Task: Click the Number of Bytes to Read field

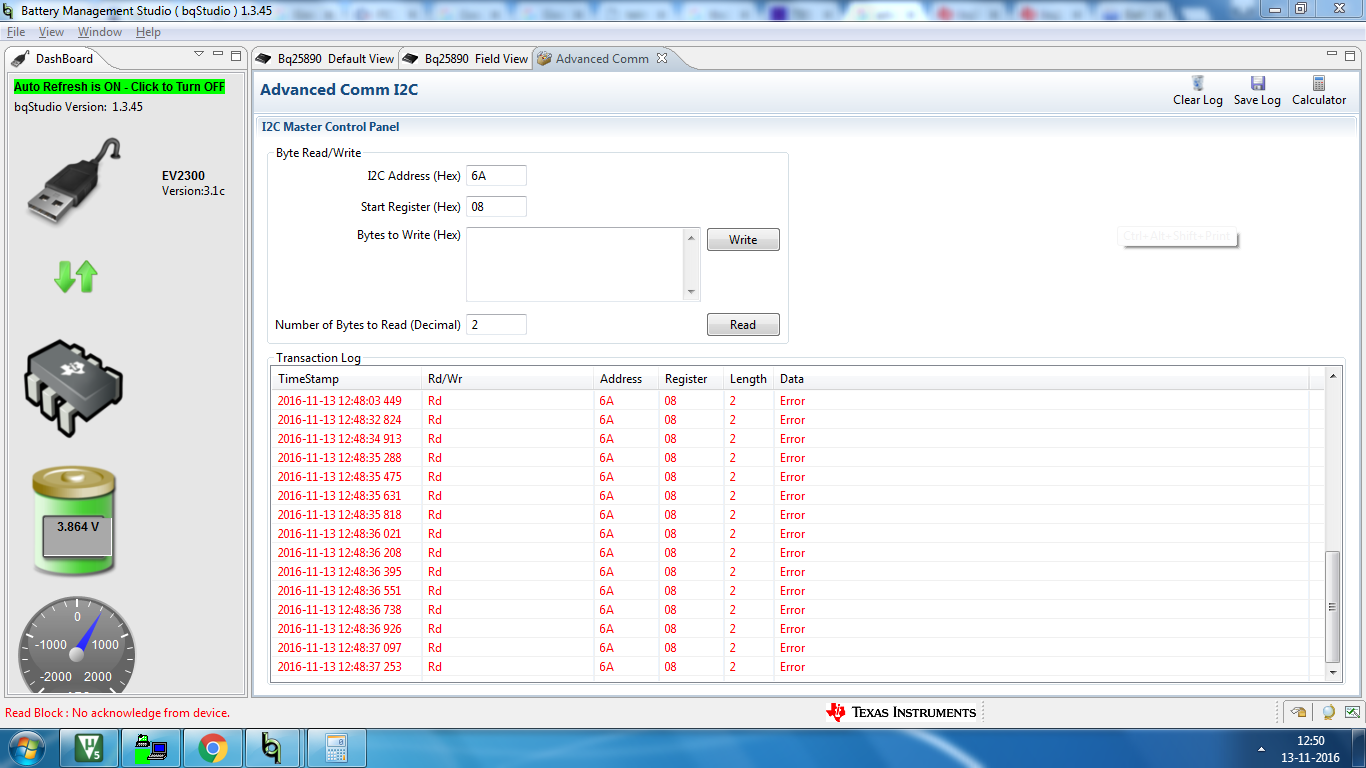Action: tap(496, 325)
